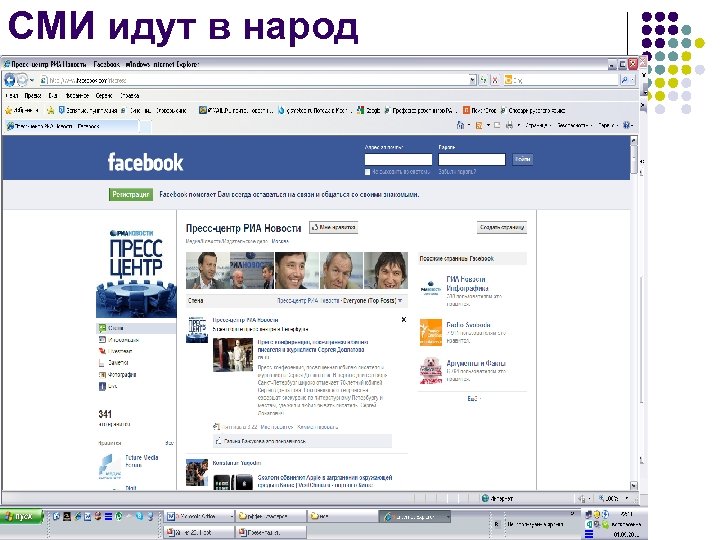The image size is (720, 540).
Task: Click the browser Forward arrow button
Action: pos(22,80)
